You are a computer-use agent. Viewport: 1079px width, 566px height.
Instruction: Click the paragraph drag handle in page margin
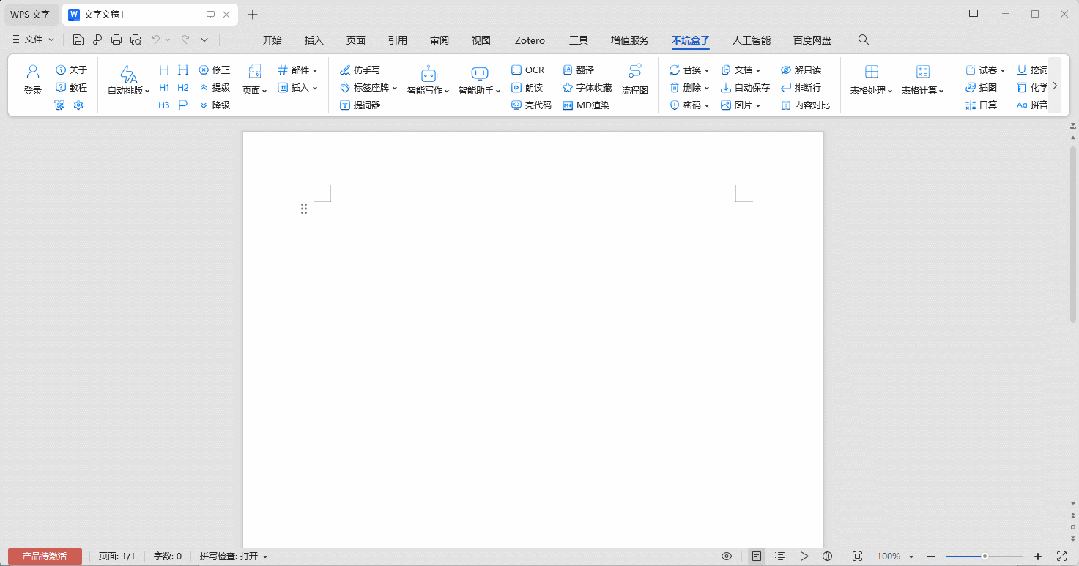[303, 208]
